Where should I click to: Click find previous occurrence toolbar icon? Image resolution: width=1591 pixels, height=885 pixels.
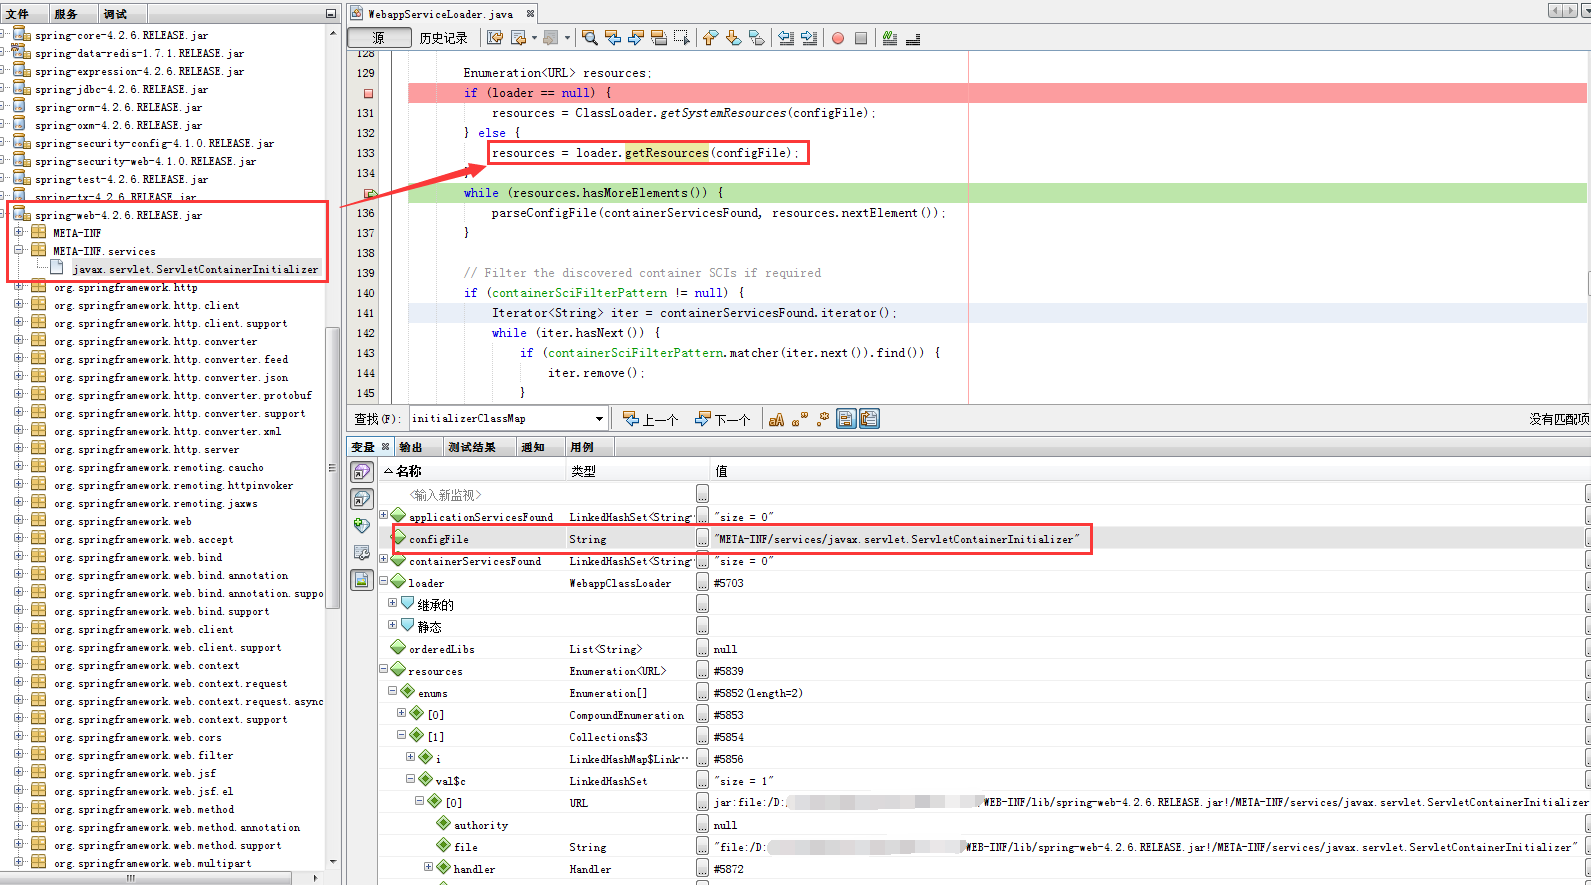[613, 38]
